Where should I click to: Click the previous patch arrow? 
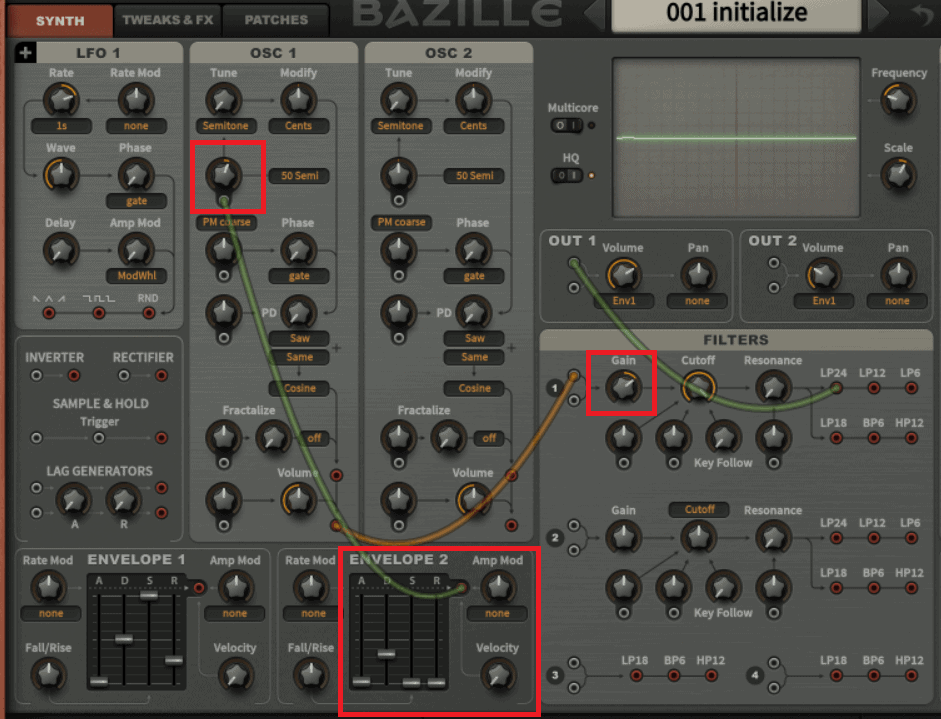coord(594,15)
